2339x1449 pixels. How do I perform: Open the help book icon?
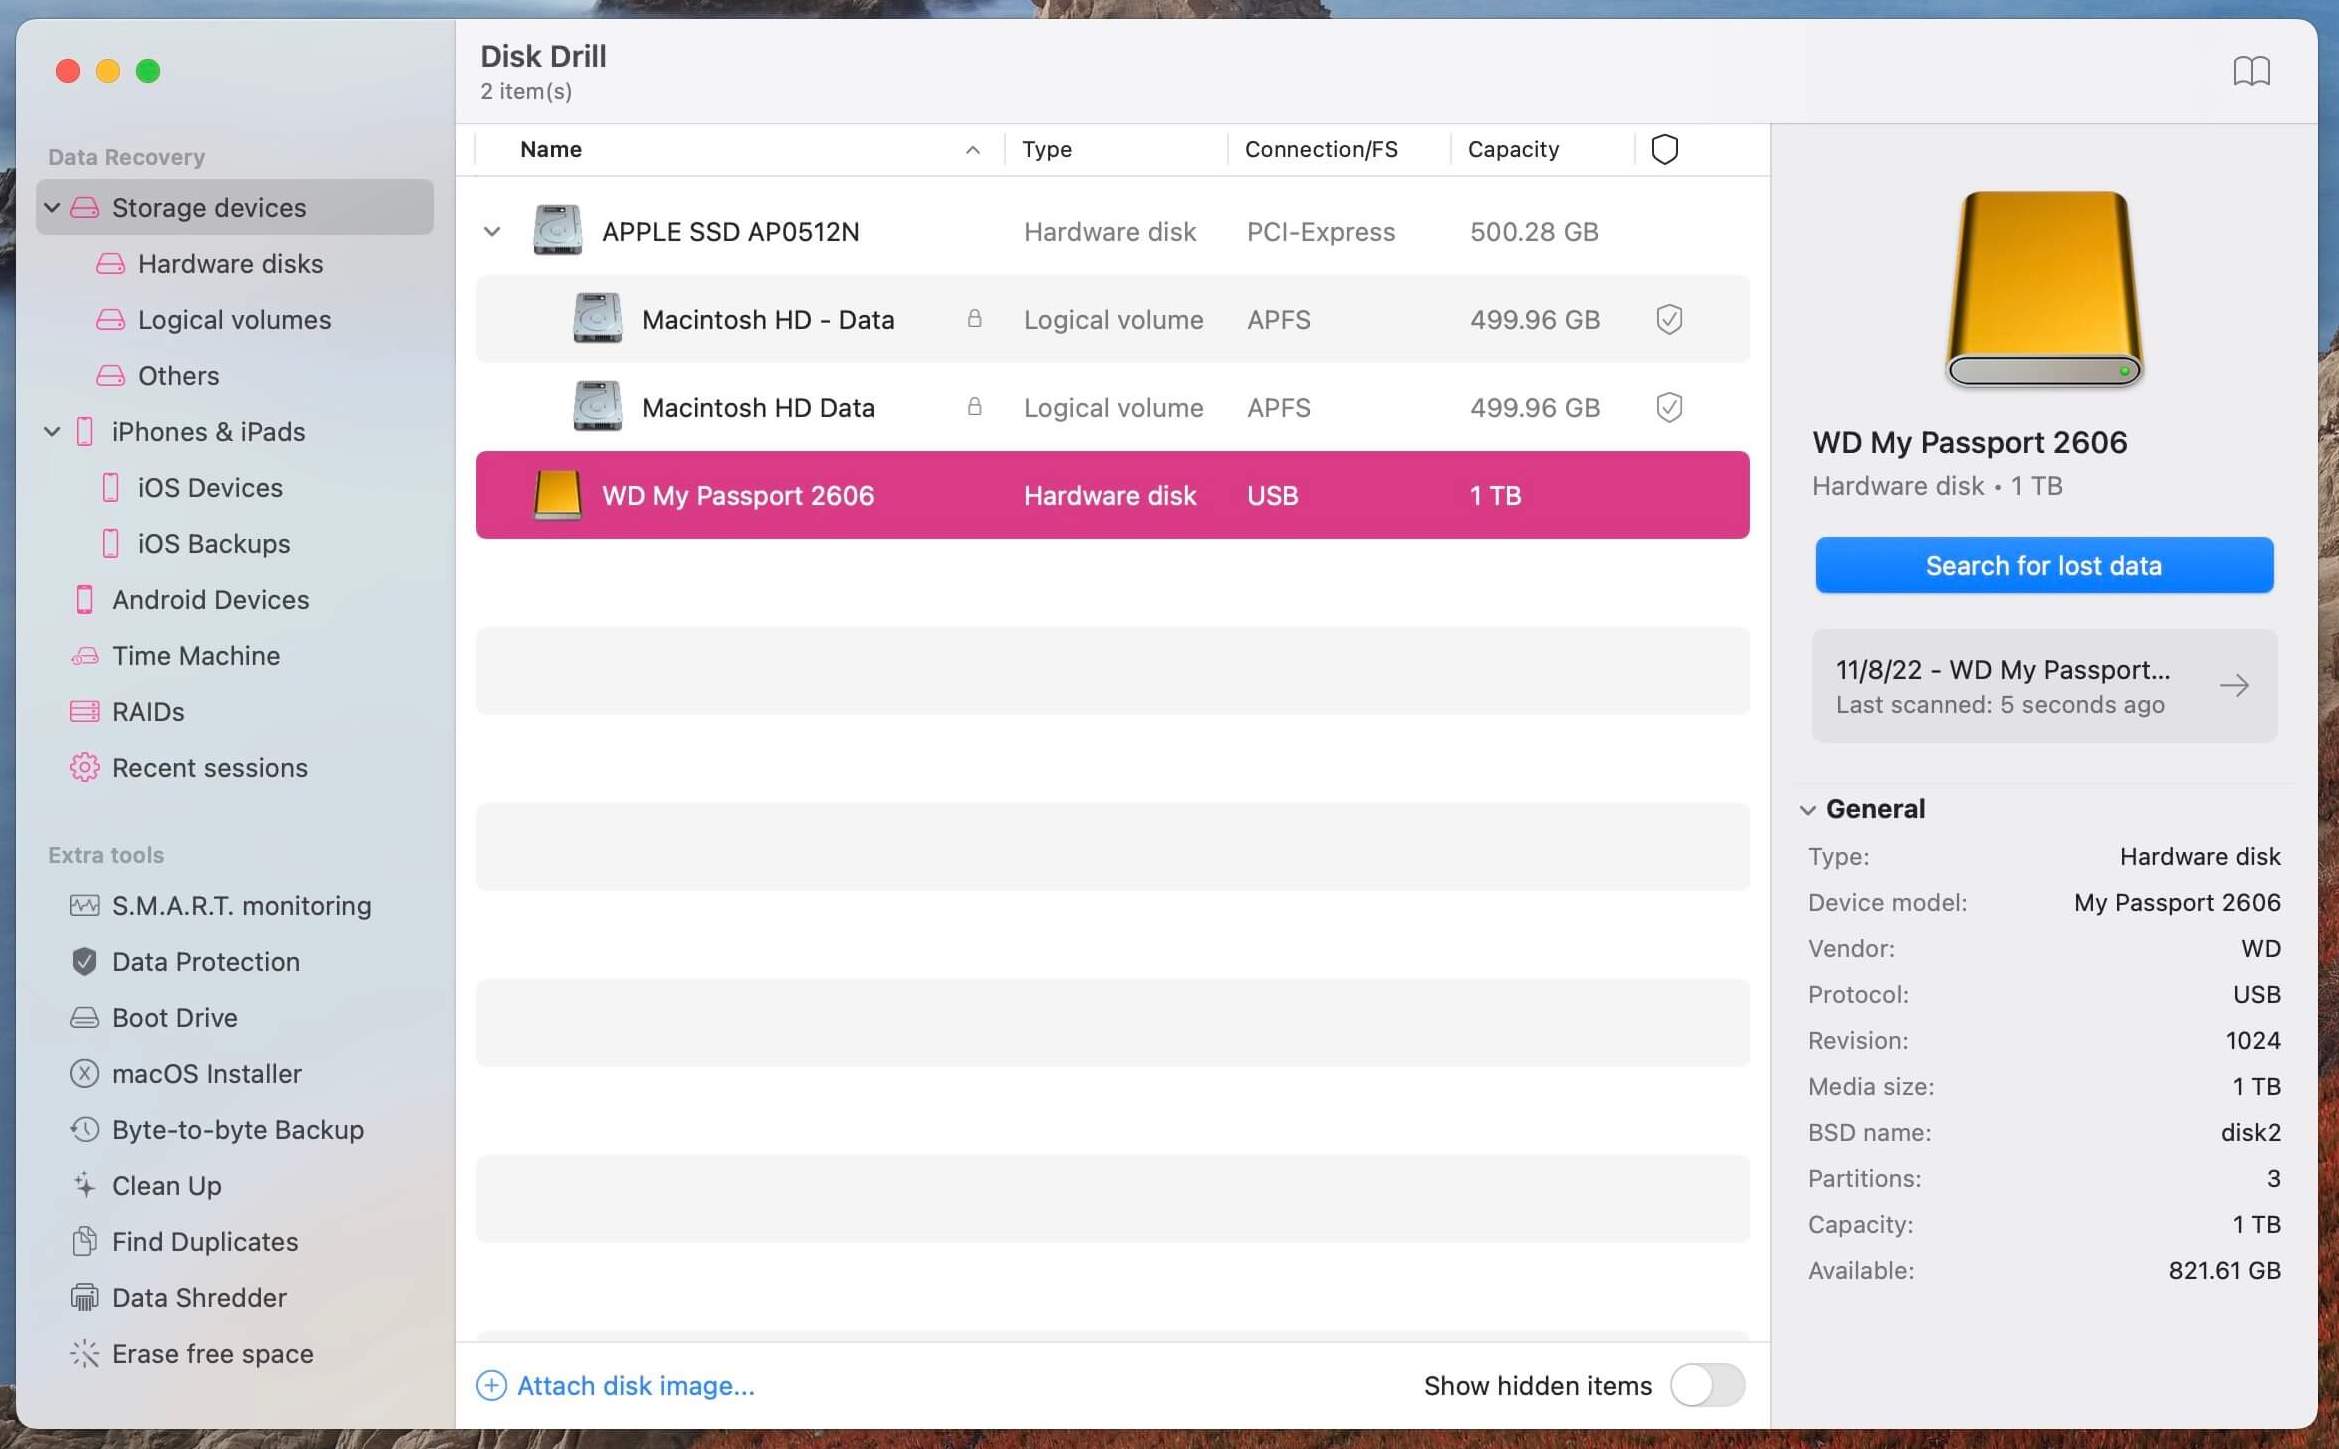[2251, 71]
